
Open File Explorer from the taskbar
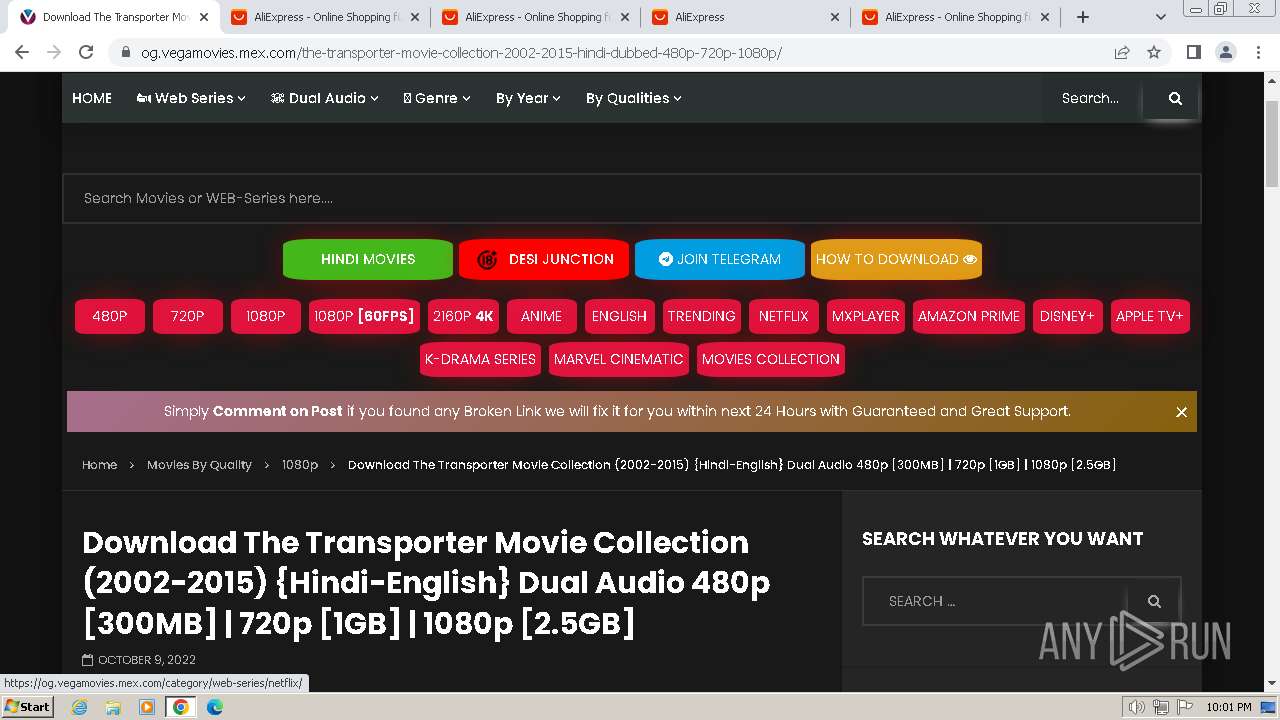(x=113, y=707)
